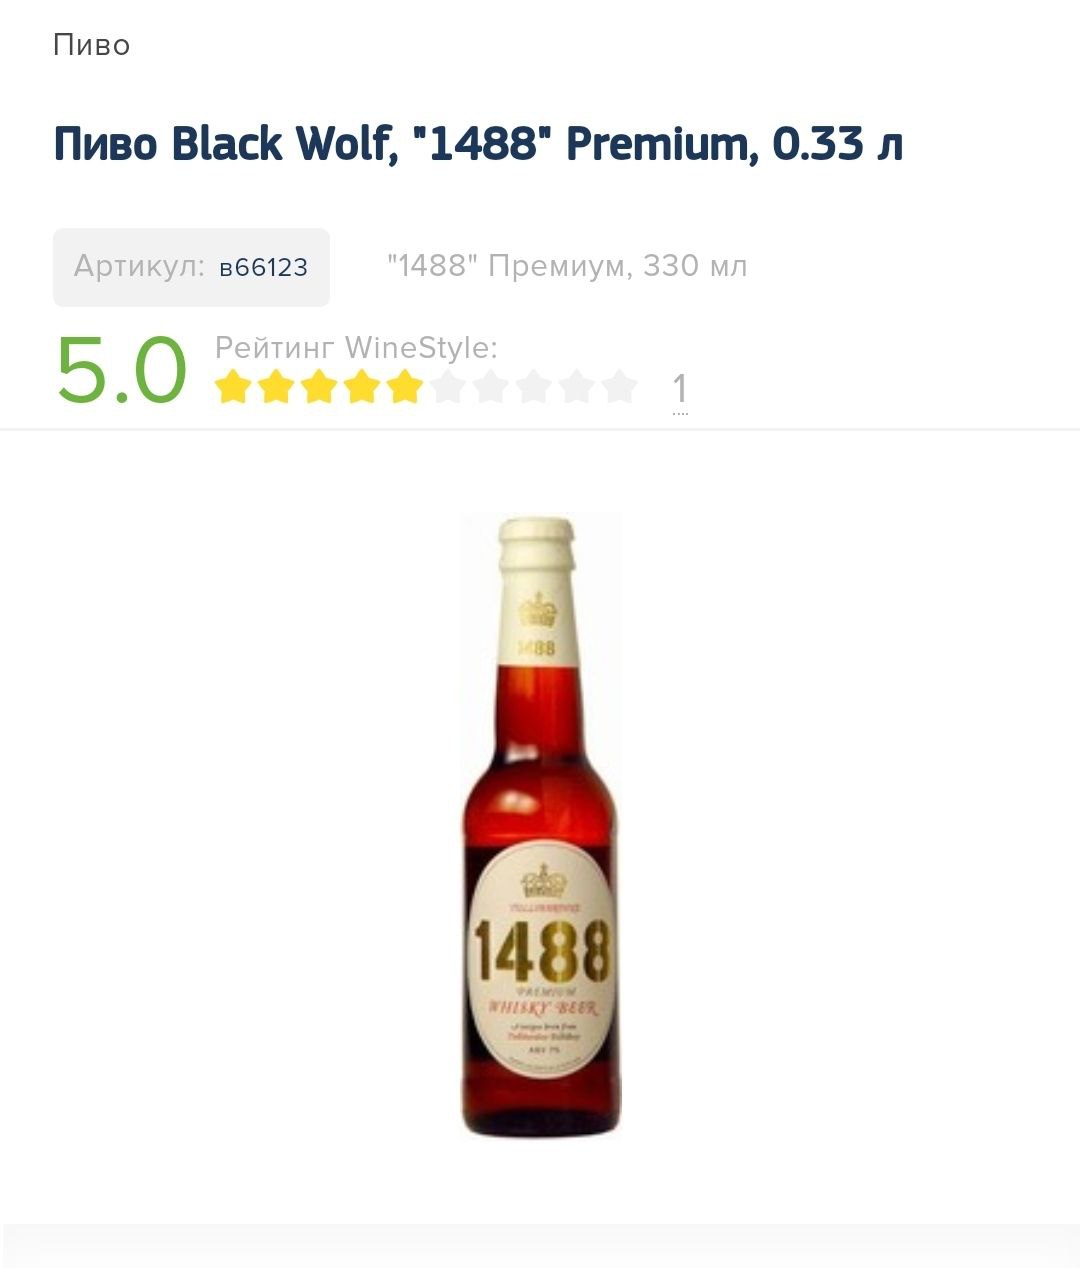This screenshot has width=1080, height=1268.
Task: Click the third yellow rating star
Action: point(319,386)
